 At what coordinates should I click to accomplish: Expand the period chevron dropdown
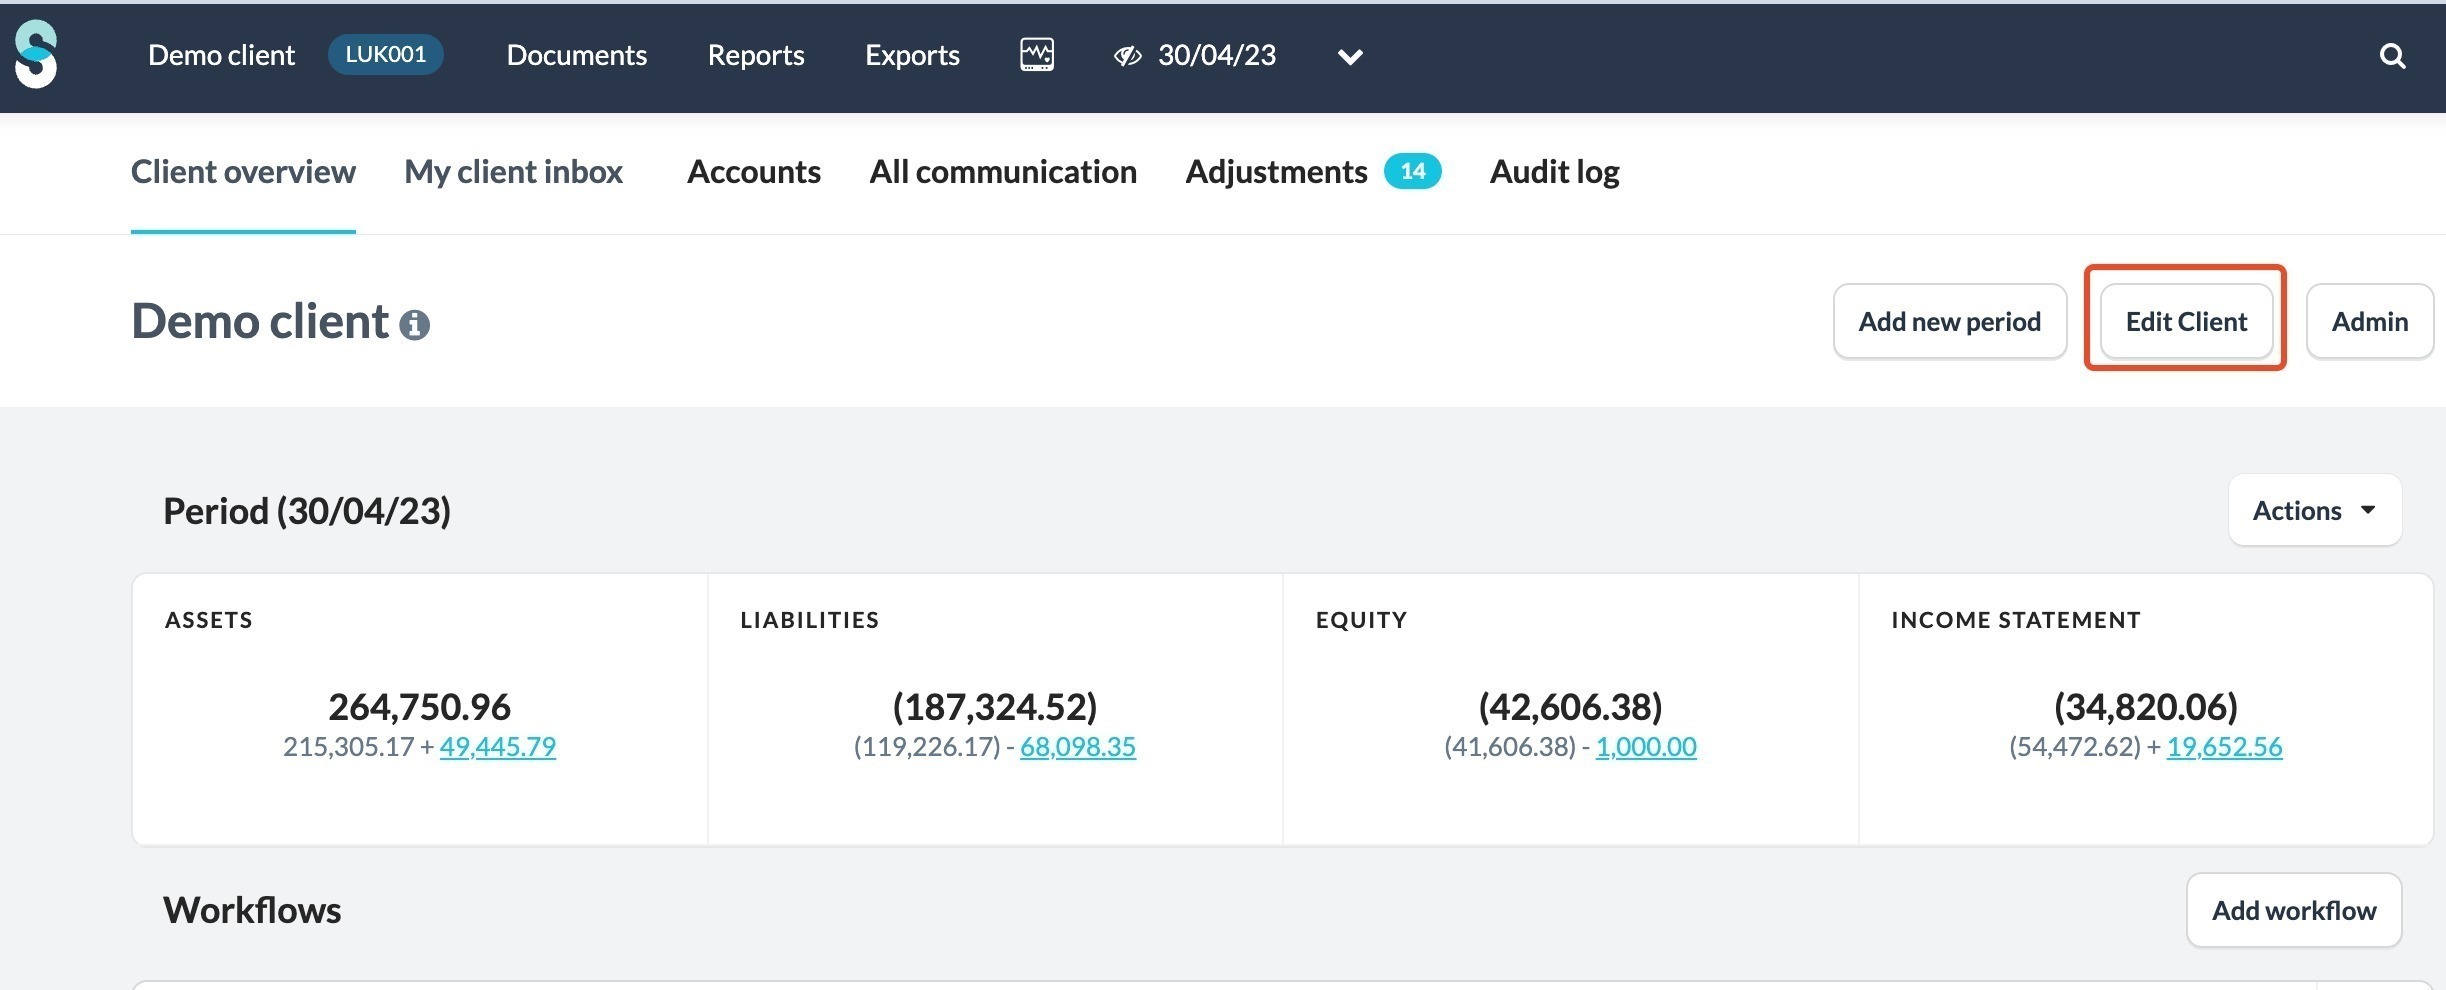click(1350, 57)
